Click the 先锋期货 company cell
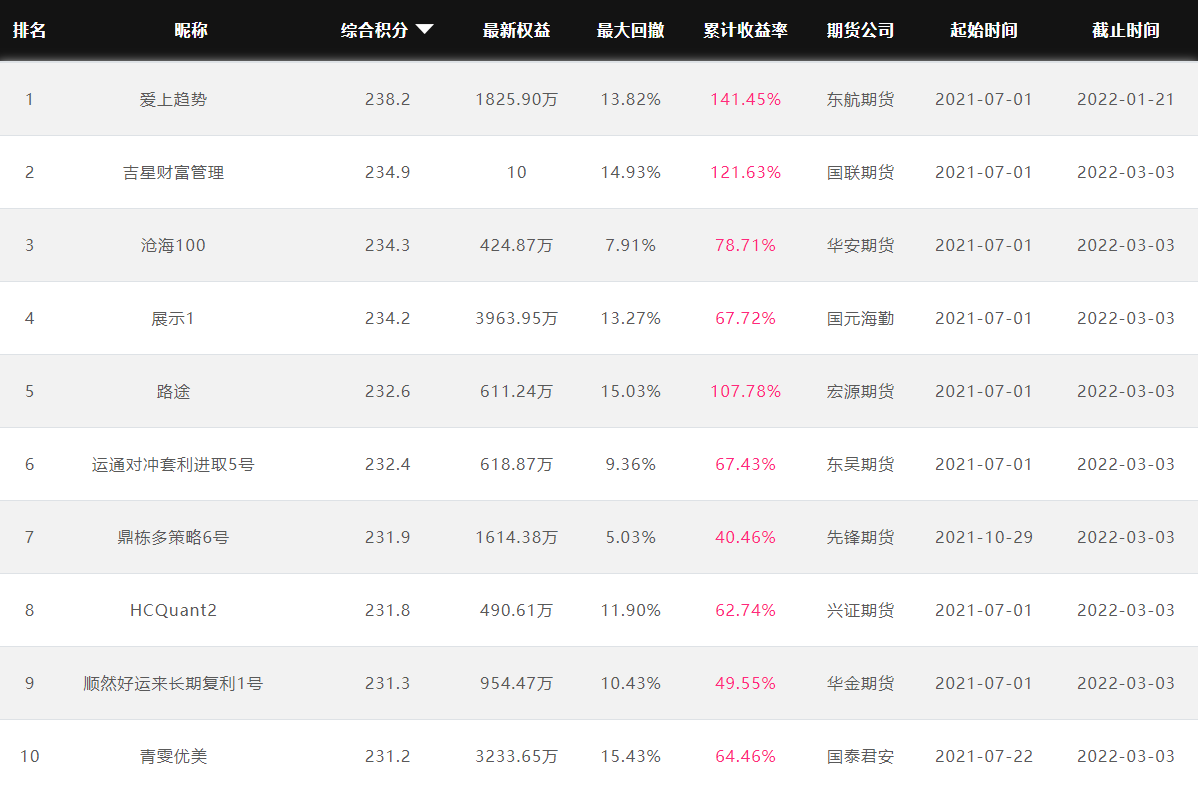This screenshot has height=788, width=1198. tap(860, 537)
